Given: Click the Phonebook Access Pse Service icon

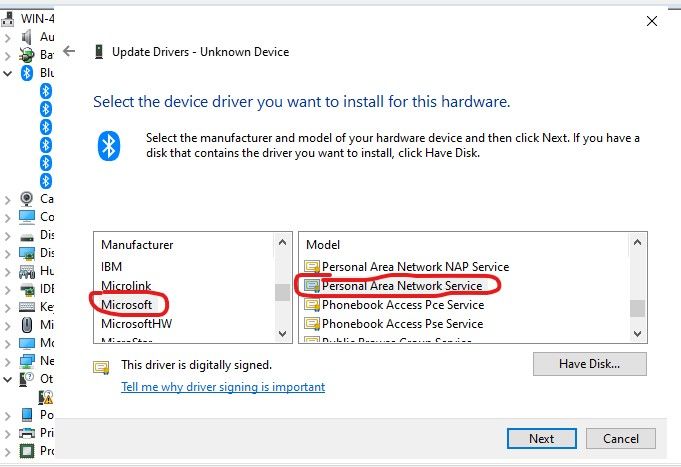Looking at the screenshot, I should coord(312,324).
